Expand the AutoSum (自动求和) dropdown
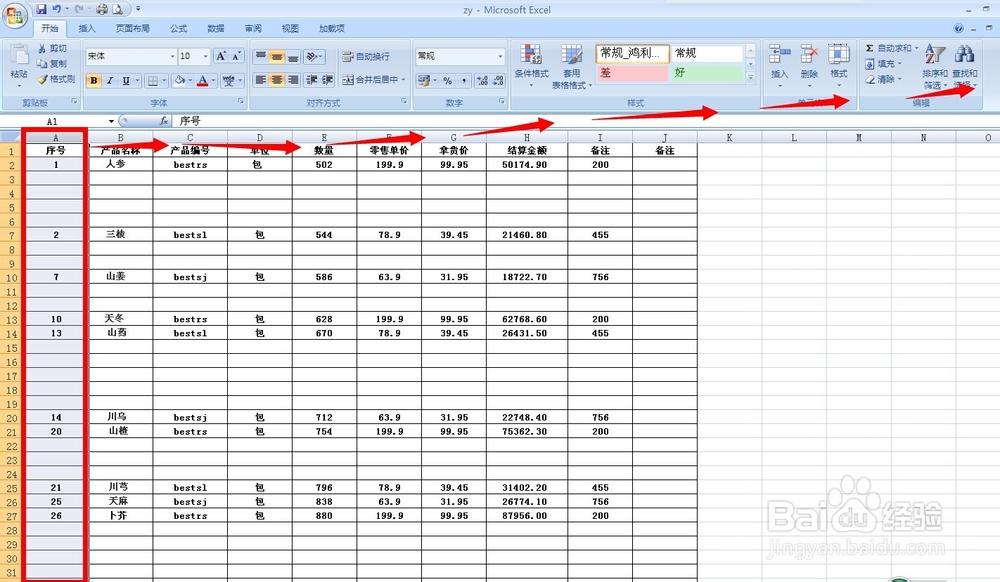 point(916,48)
